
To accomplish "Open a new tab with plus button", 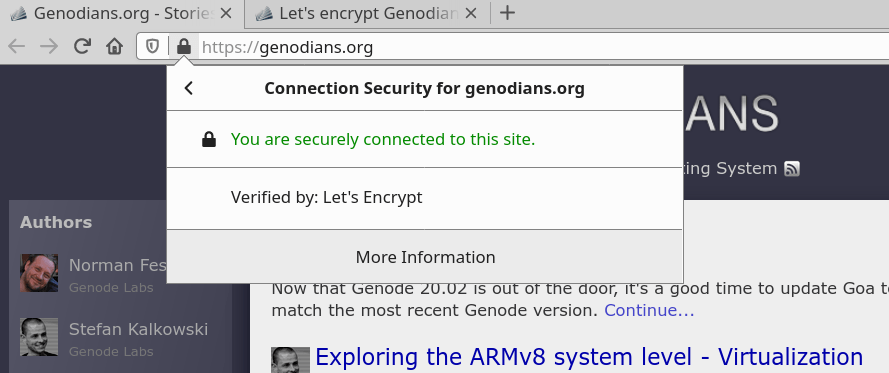I will click(507, 13).
